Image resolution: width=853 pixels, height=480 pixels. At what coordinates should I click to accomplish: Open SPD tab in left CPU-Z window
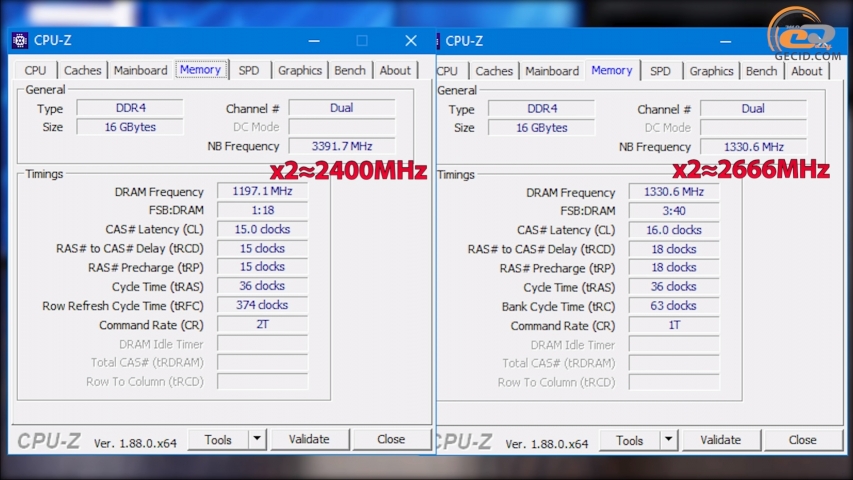(249, 70)
